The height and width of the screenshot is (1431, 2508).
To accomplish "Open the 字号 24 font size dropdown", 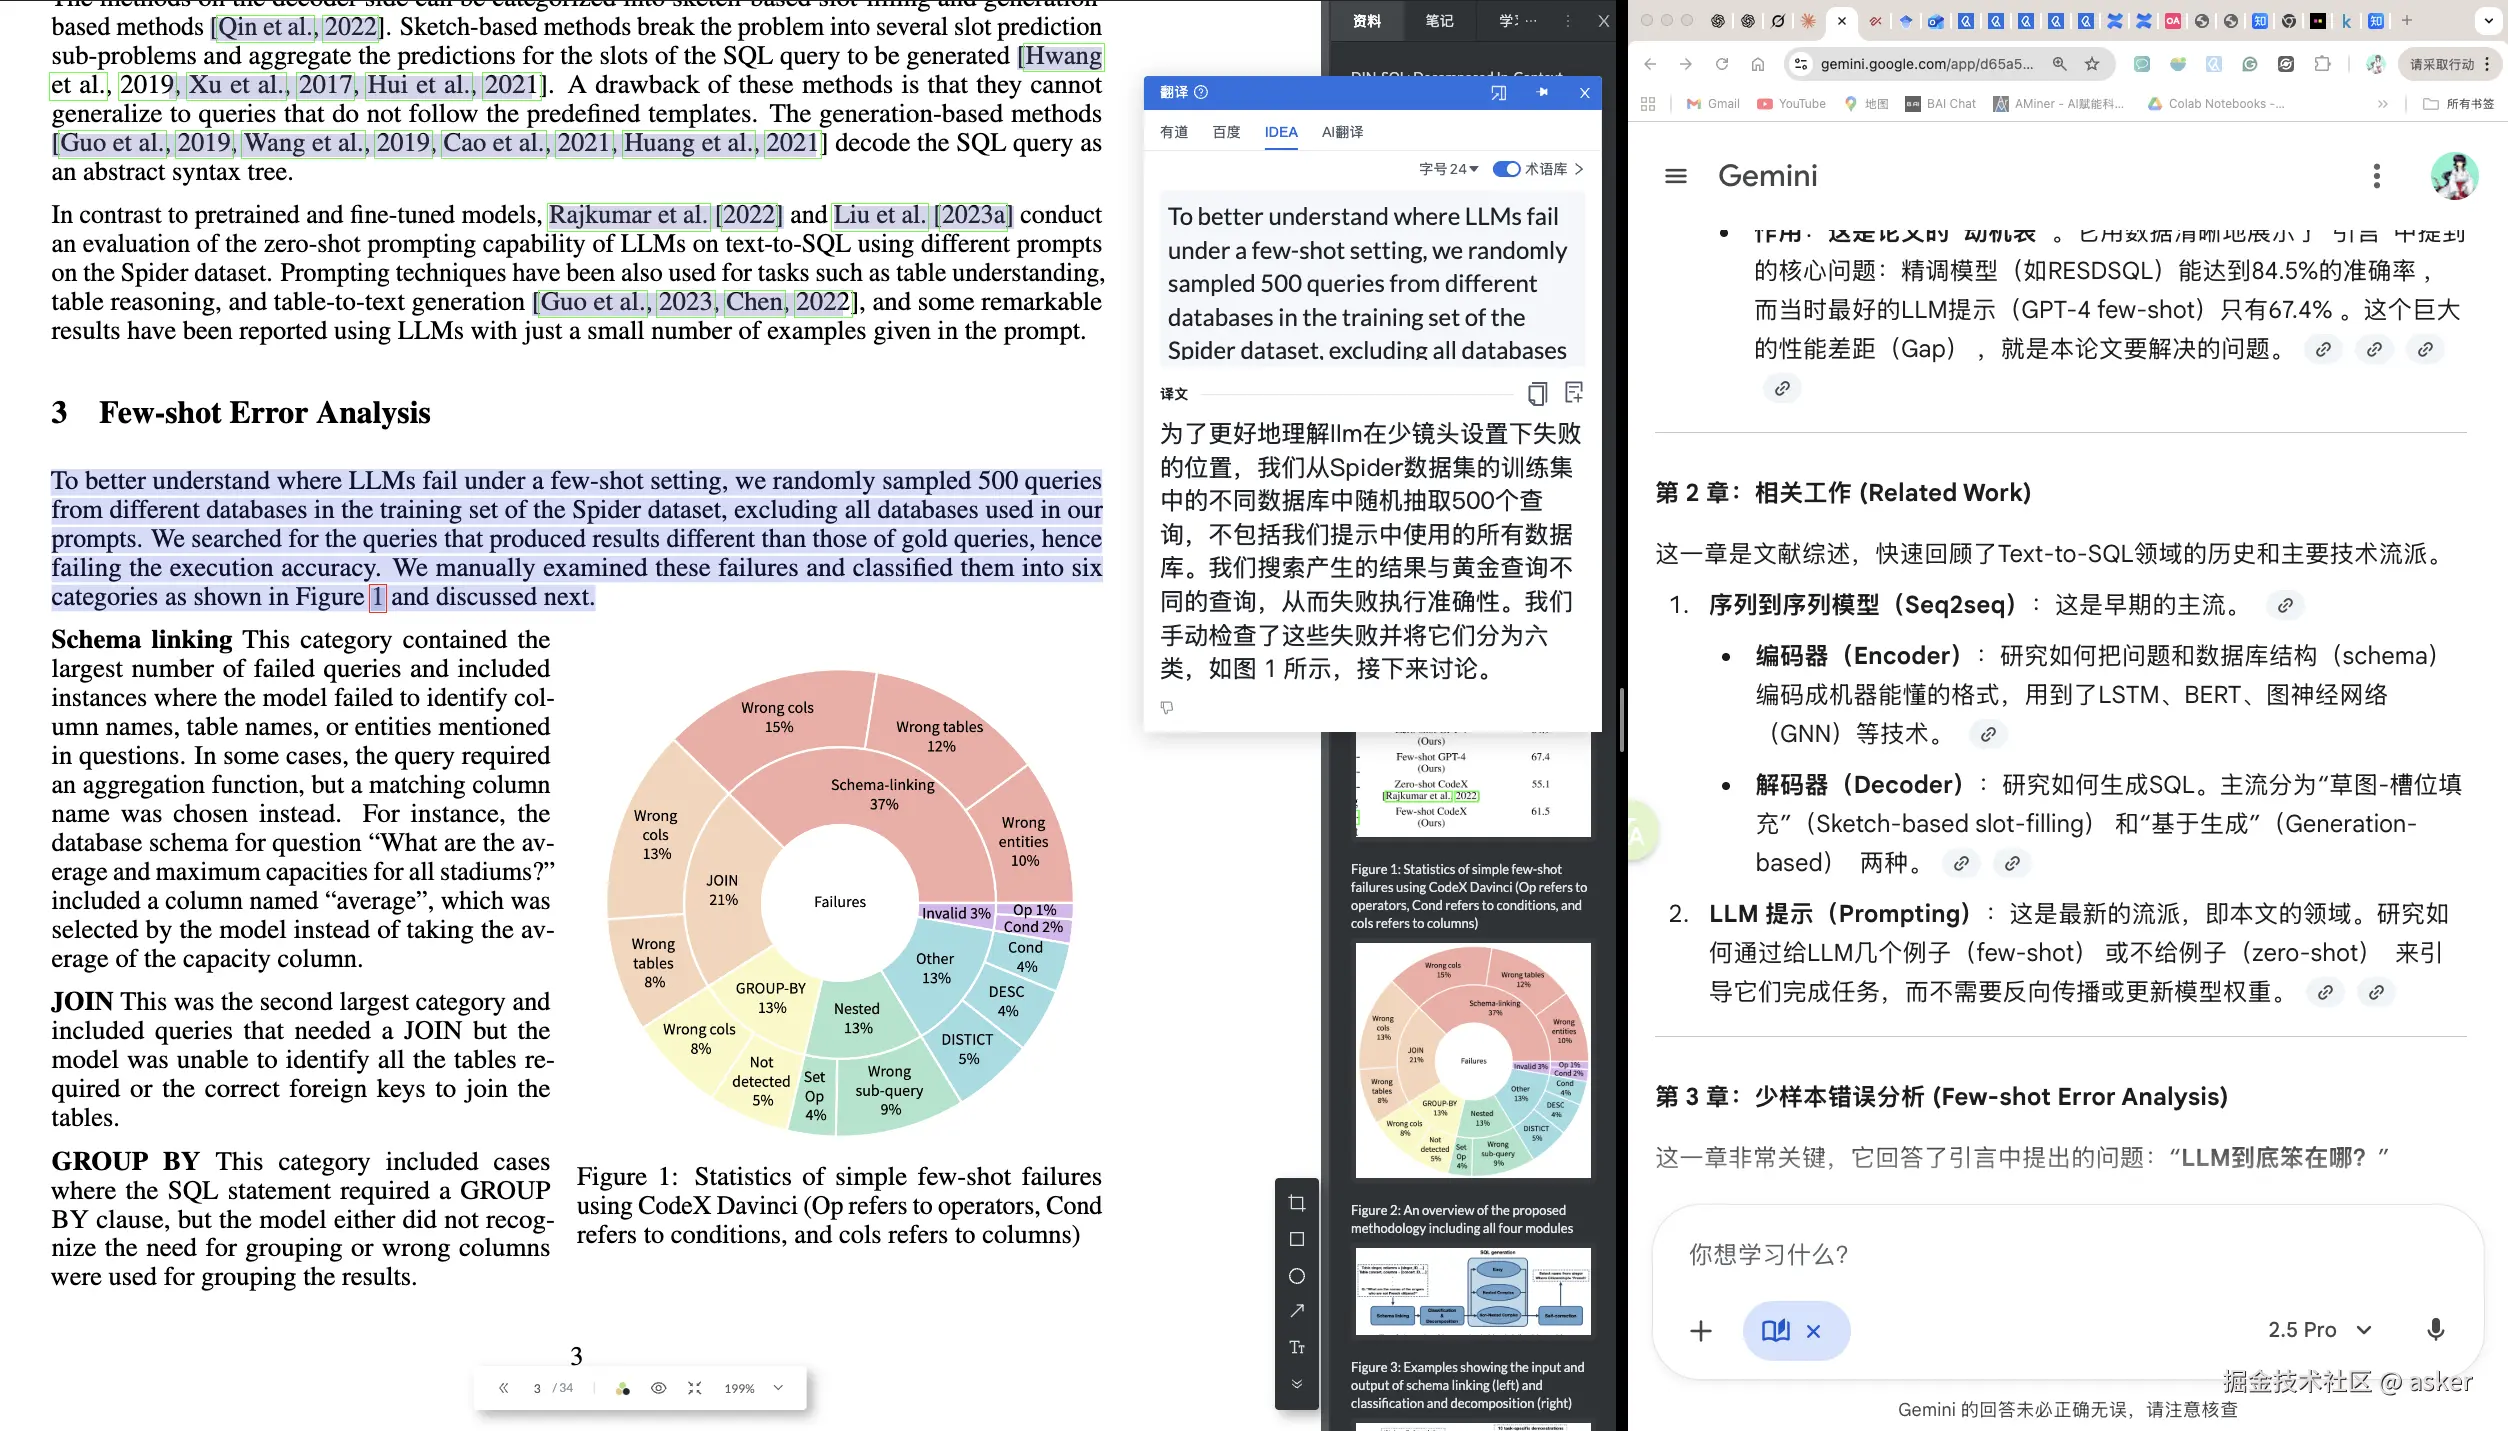I will click(x=1448, y=169).
